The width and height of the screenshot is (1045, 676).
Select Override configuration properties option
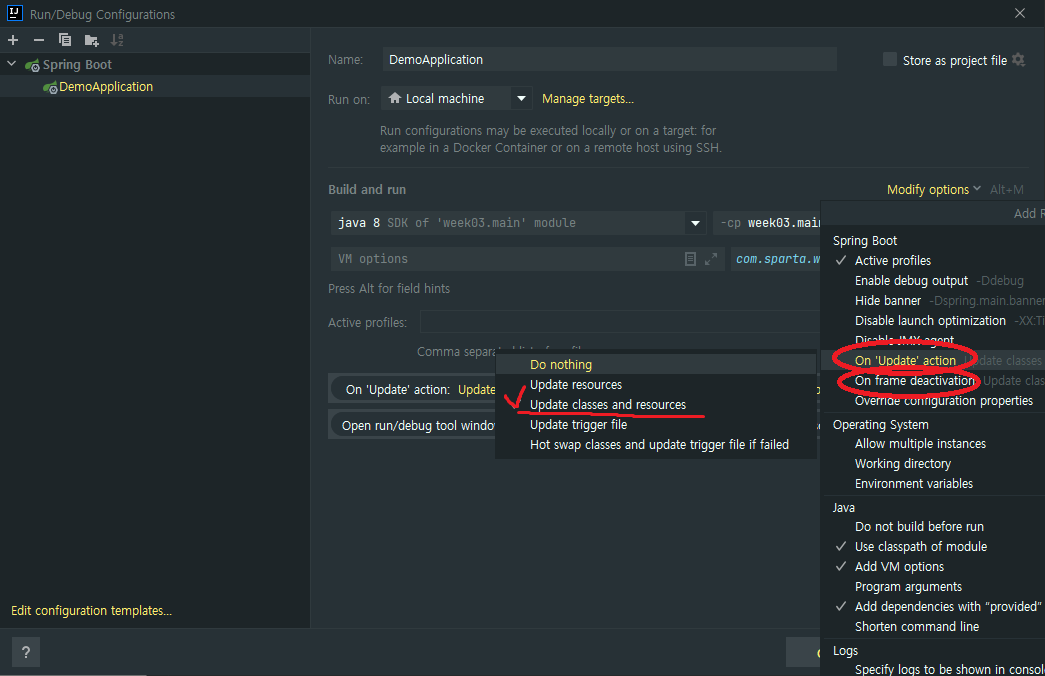[933, 401]
